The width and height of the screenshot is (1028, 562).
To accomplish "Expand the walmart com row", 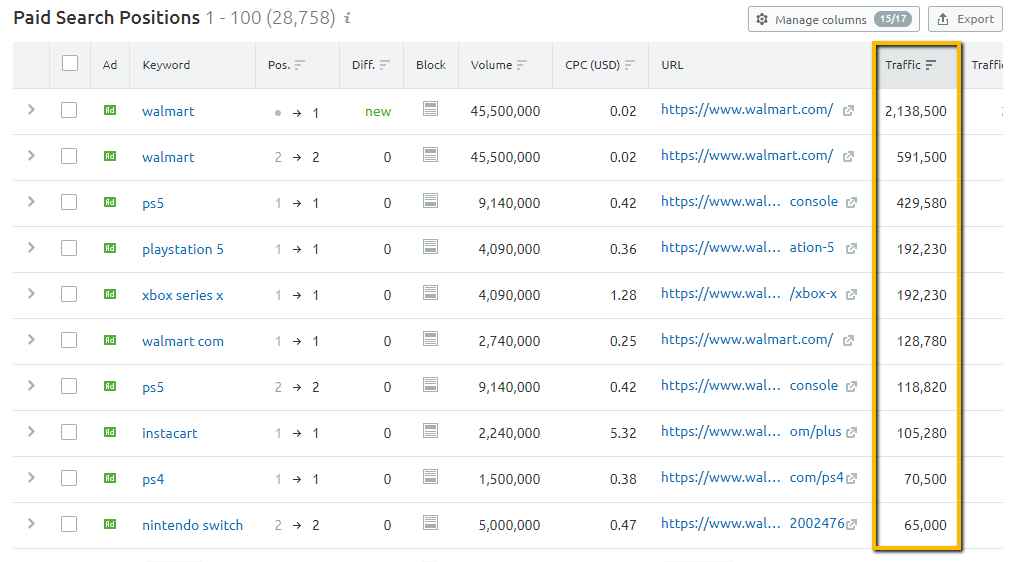I will (31, 340).
